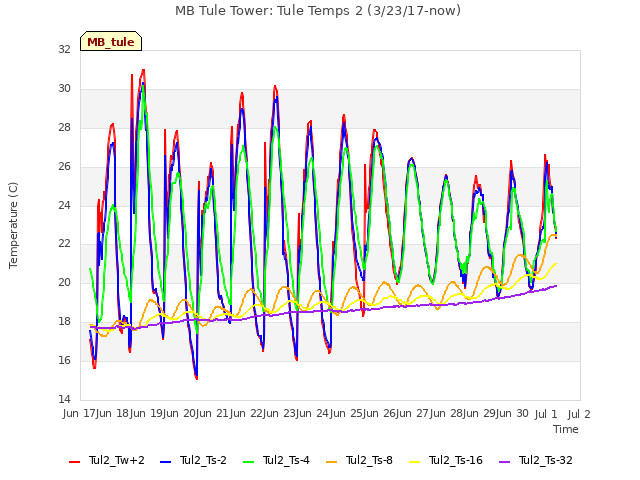Screen dimensions: 640x480
Task: Click the Jun 25 x-axis tick label
Action: [346, 413]
